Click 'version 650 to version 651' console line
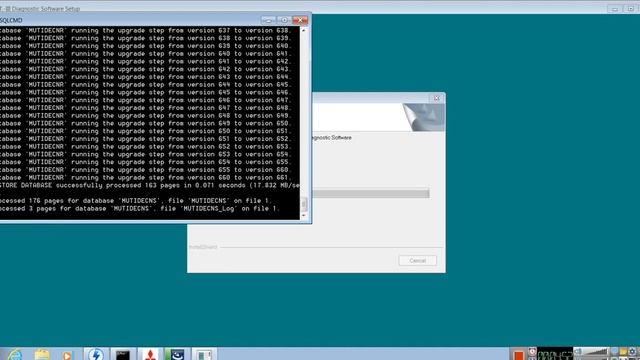The image size is (640, 360). click(x=145, y=131)
